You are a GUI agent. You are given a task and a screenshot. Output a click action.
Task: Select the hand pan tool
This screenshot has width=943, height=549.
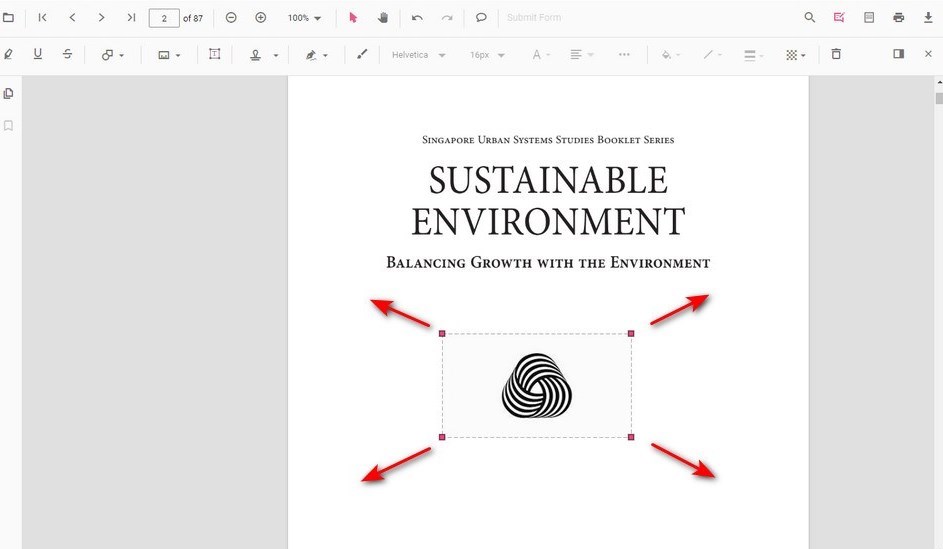382,18
